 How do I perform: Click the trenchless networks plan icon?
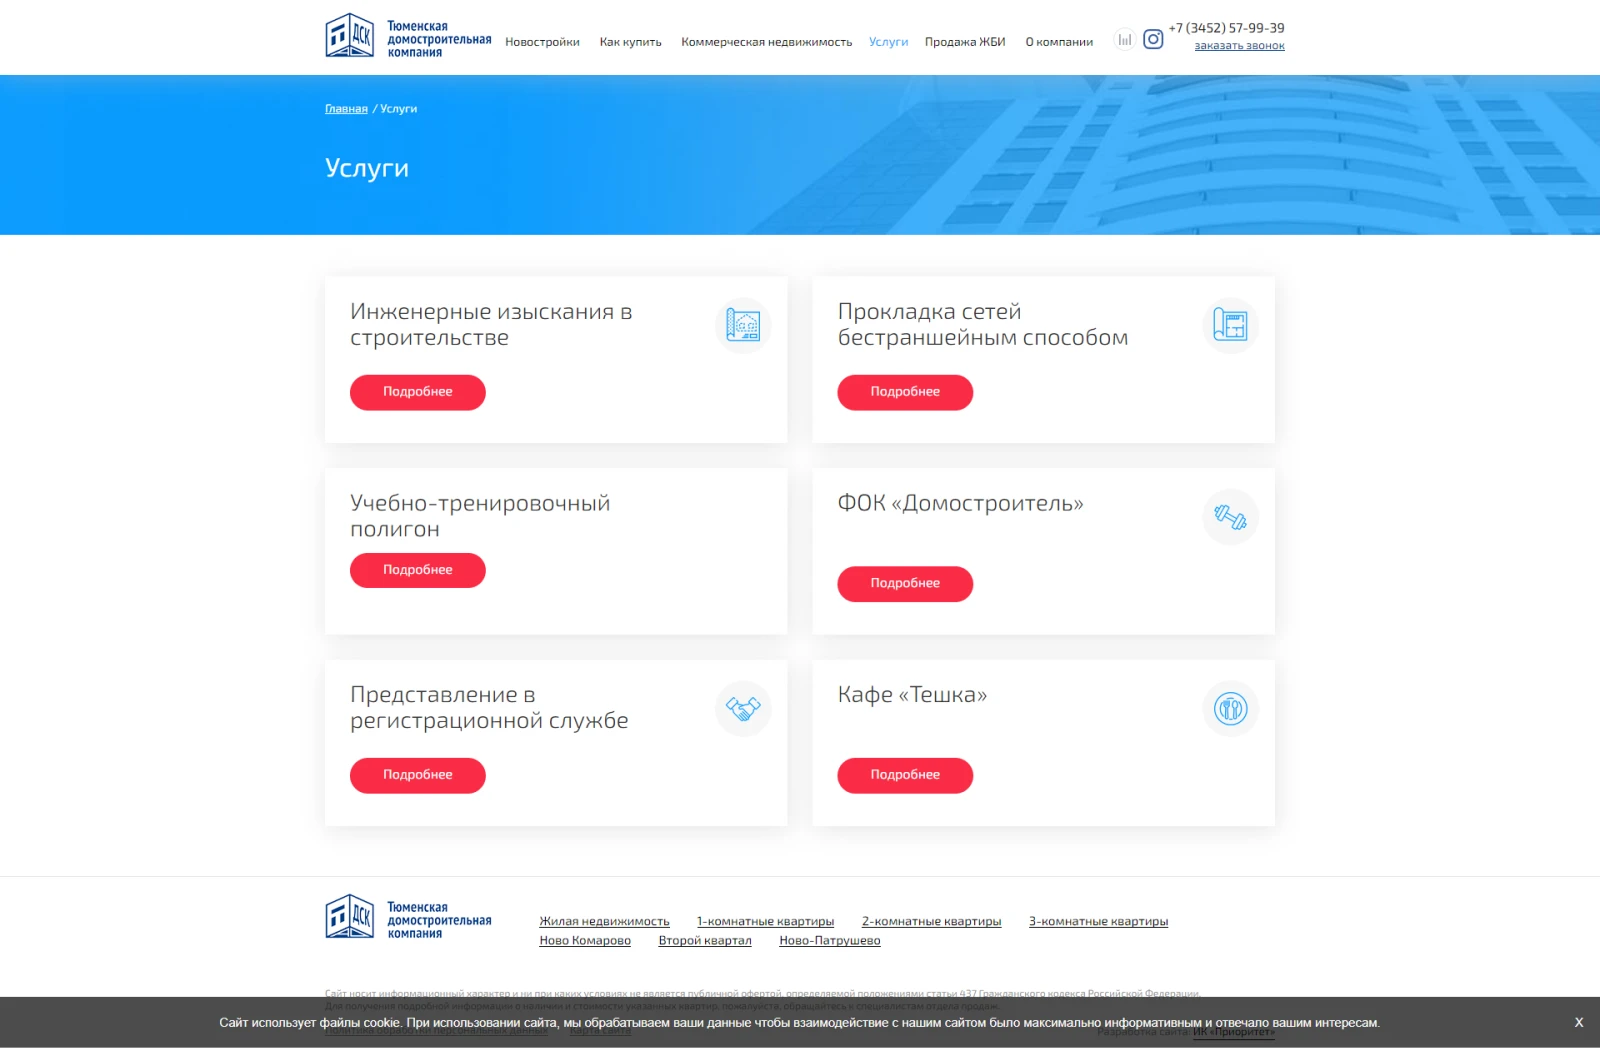click(1230, 325)
